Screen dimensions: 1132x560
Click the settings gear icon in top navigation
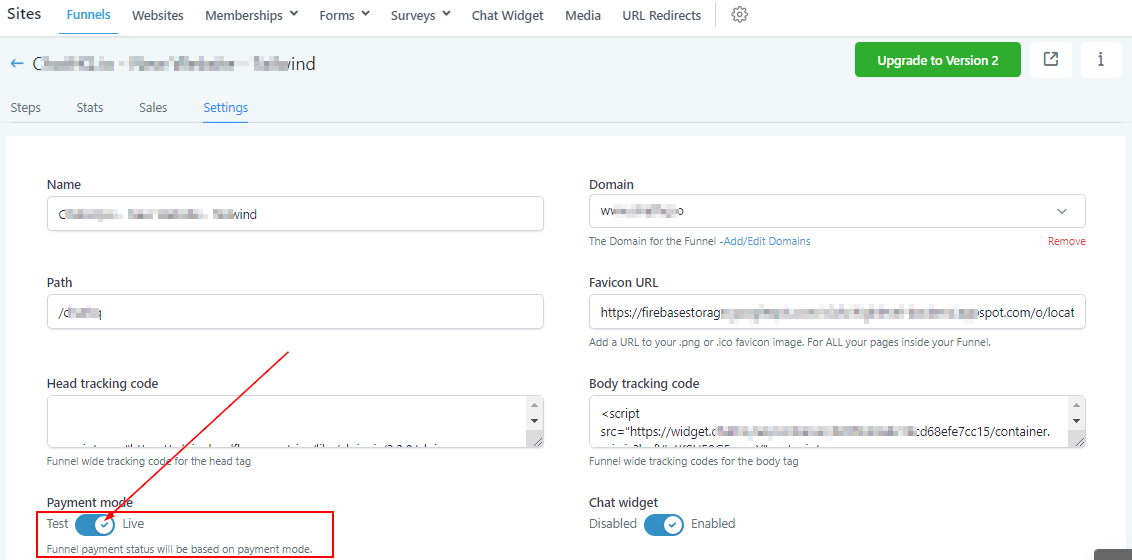click(x=740, y=15)
